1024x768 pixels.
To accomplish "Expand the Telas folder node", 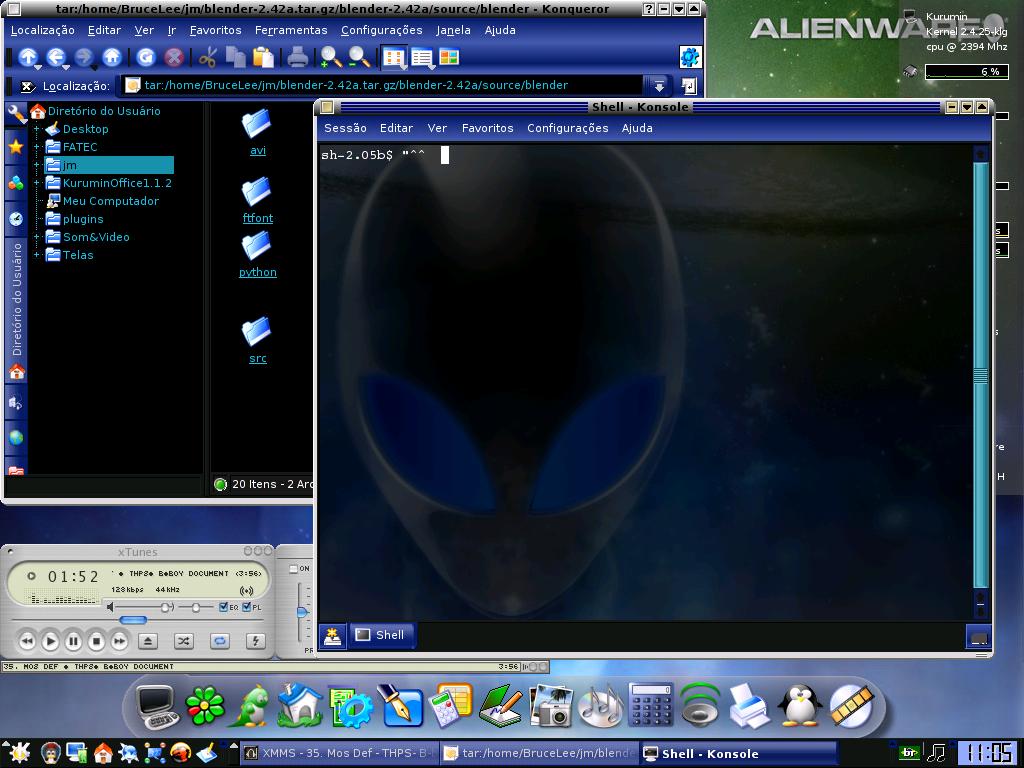I will point(37,255).
